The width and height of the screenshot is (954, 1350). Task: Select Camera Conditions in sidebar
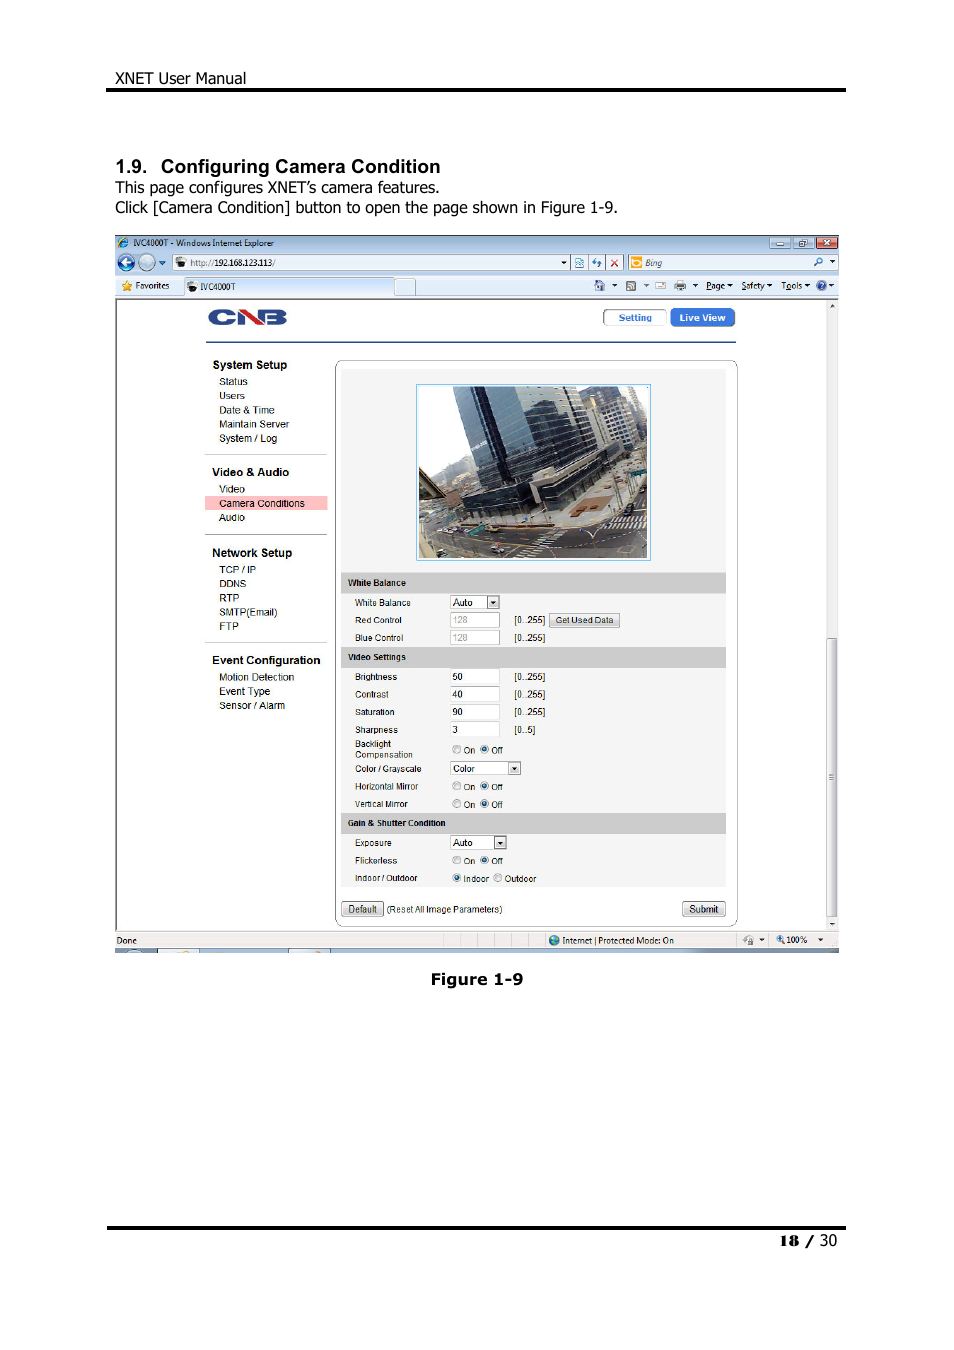click(266, 503)
